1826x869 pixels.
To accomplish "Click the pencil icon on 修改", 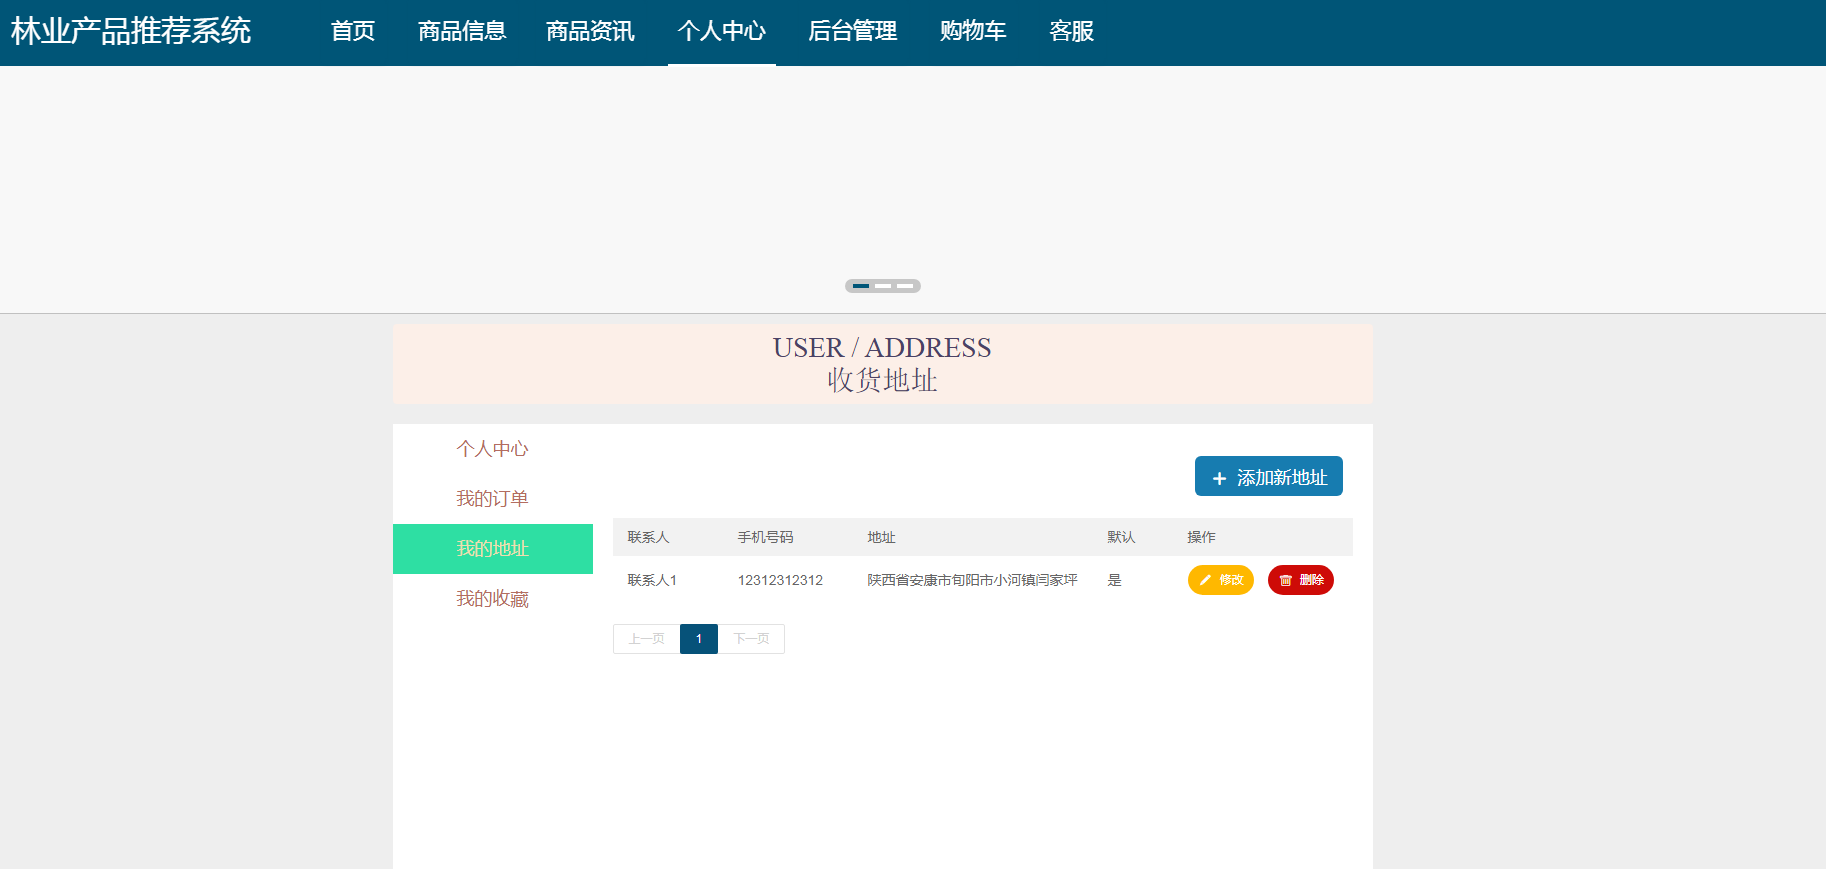I will tap(1205, 580).
